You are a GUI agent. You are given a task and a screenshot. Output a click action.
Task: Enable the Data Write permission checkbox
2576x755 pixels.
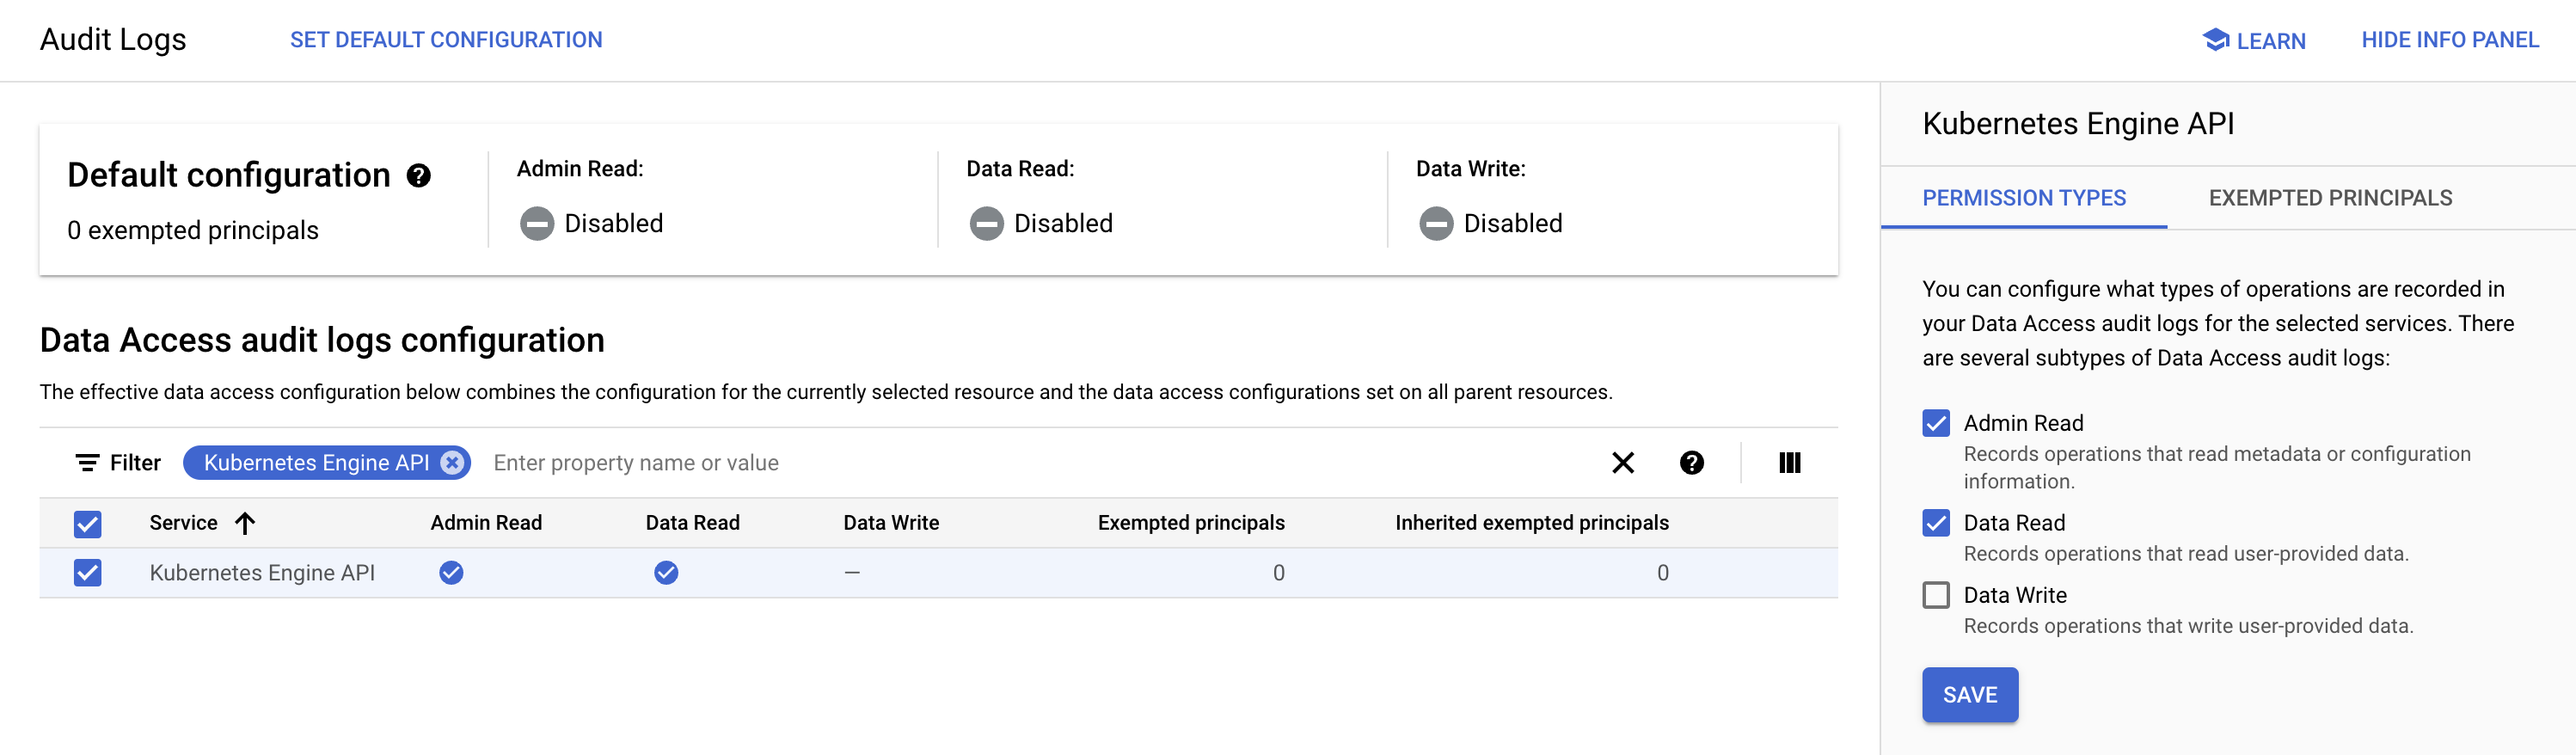pyautogui.click(x=1936, y=595)
